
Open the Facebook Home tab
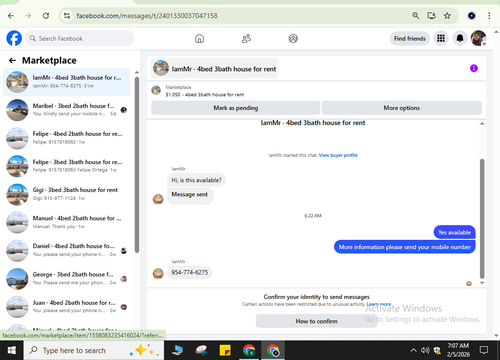(x=199, y=39)
